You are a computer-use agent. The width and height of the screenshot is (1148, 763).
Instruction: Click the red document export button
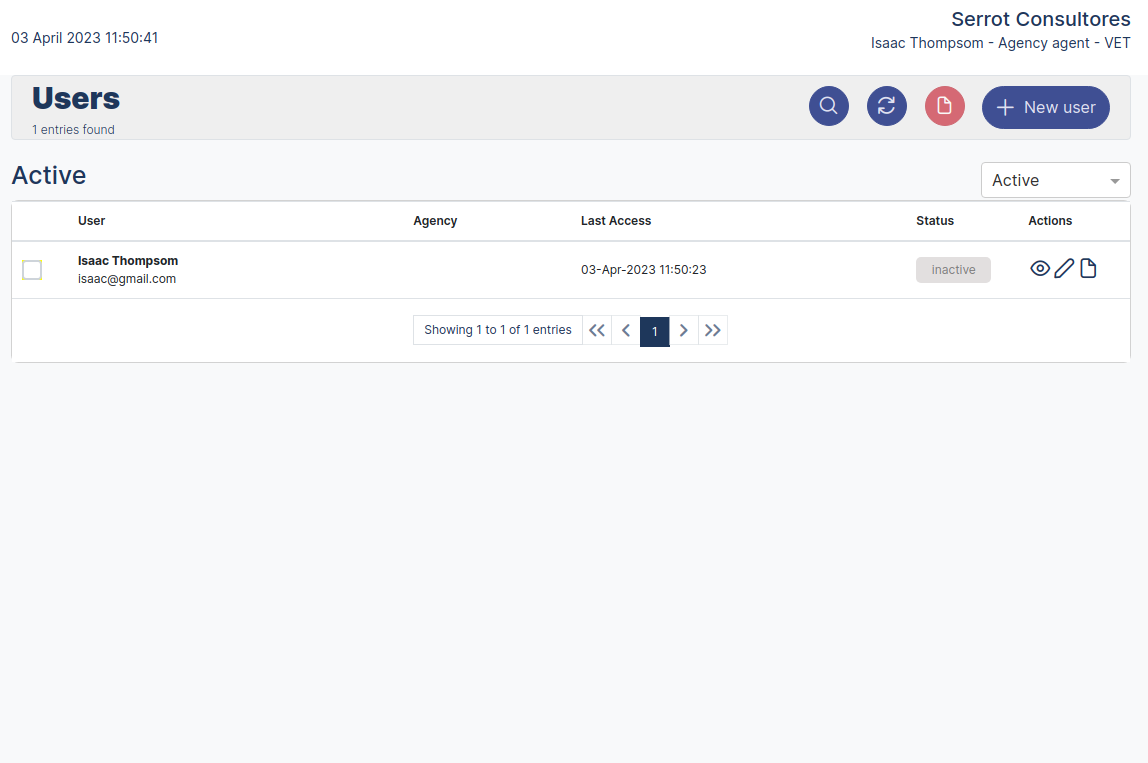click(x=944, y=106)
